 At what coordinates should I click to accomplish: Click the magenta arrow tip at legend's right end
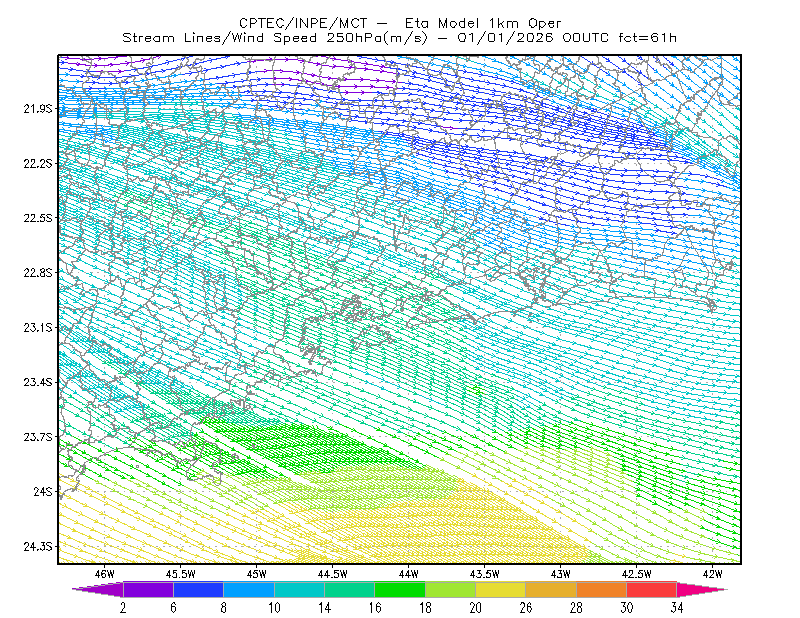point(702,589)
